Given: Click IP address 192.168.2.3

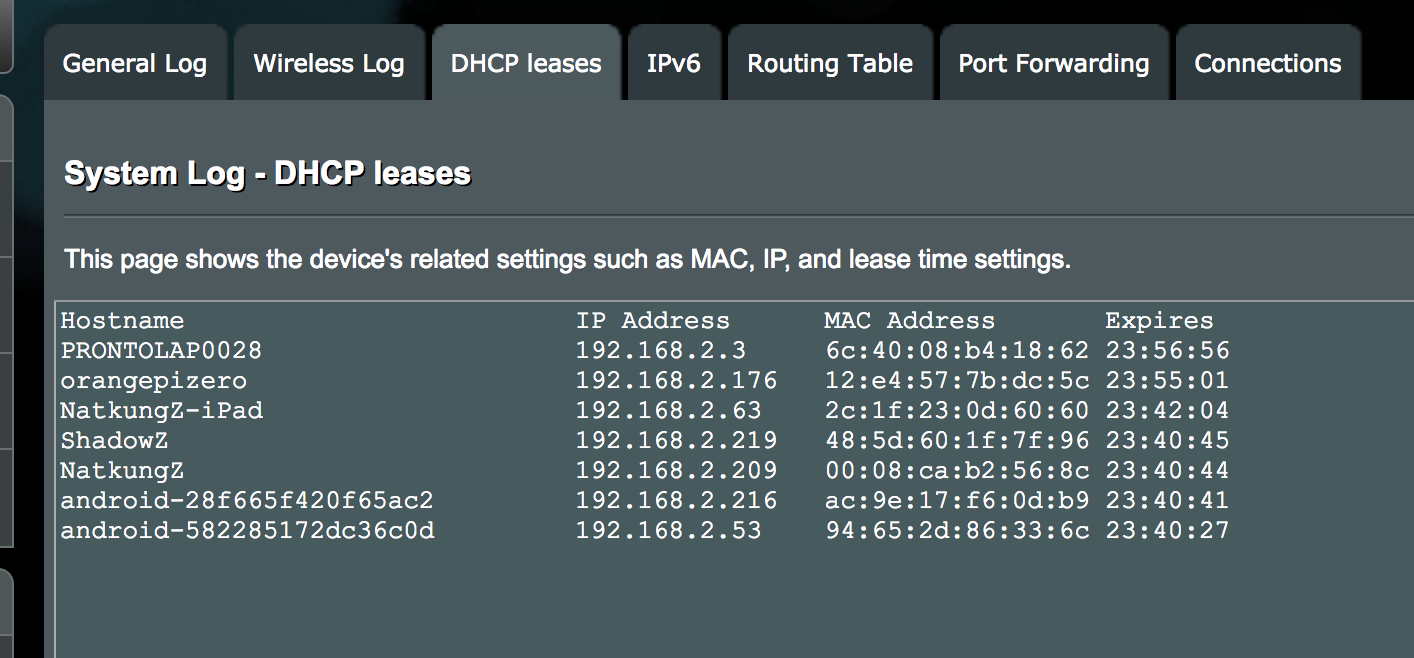Looking at the screenshot, I should [660, 351].
